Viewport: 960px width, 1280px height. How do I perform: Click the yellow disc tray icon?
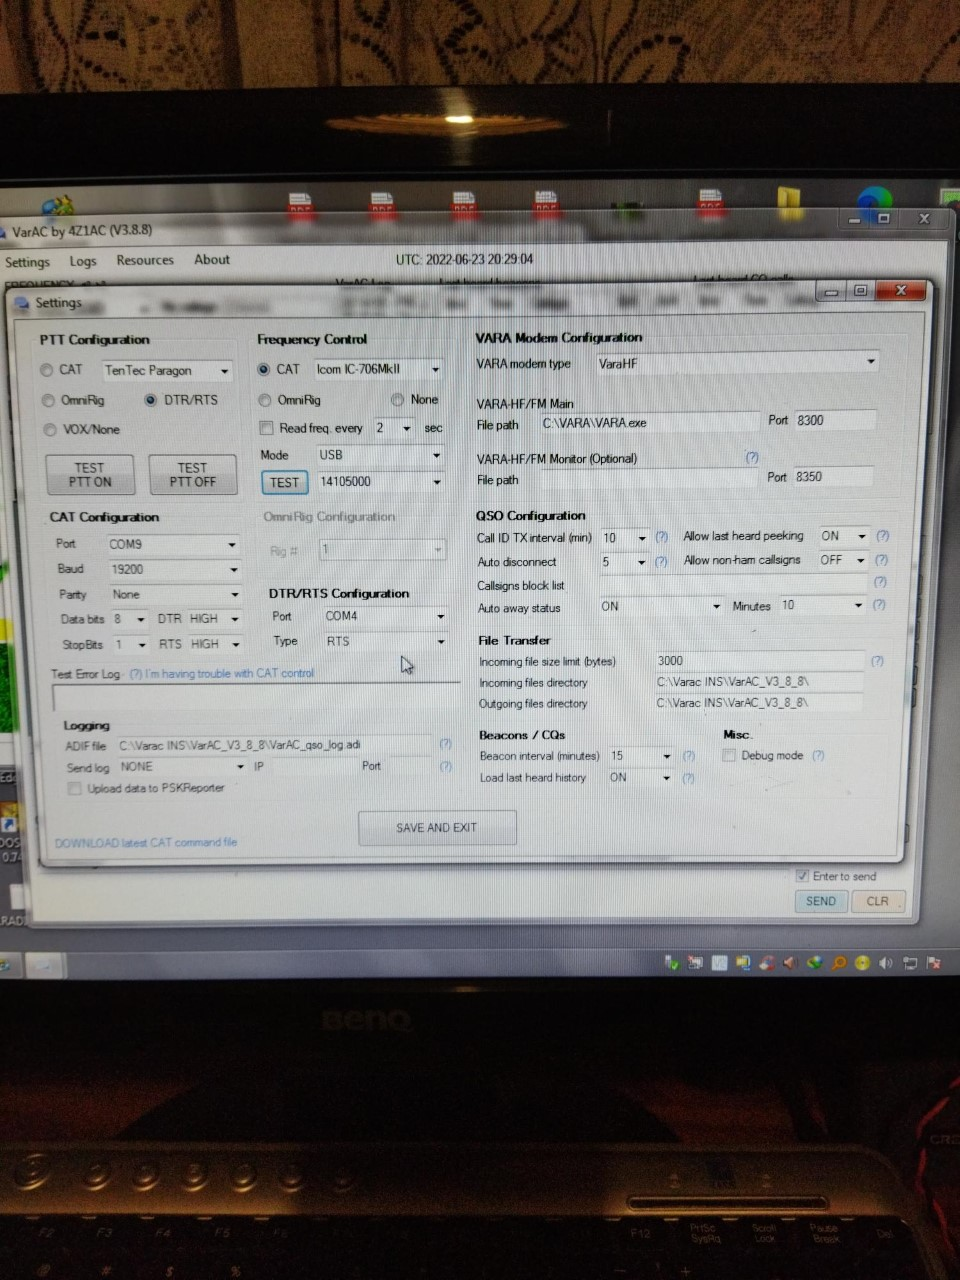pyautogui.click(x=862, y=964)
